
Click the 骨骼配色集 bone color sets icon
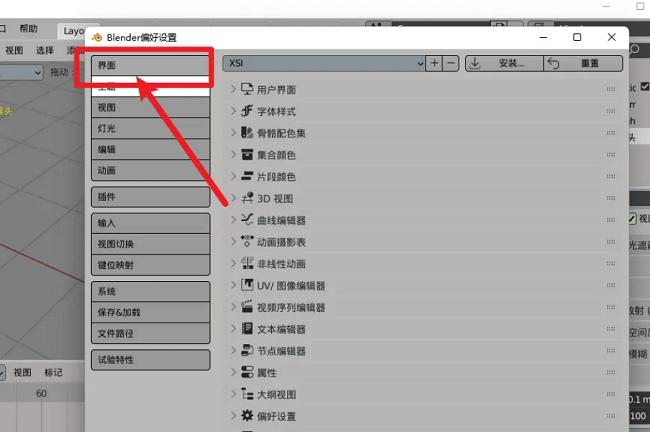(247, 133)
